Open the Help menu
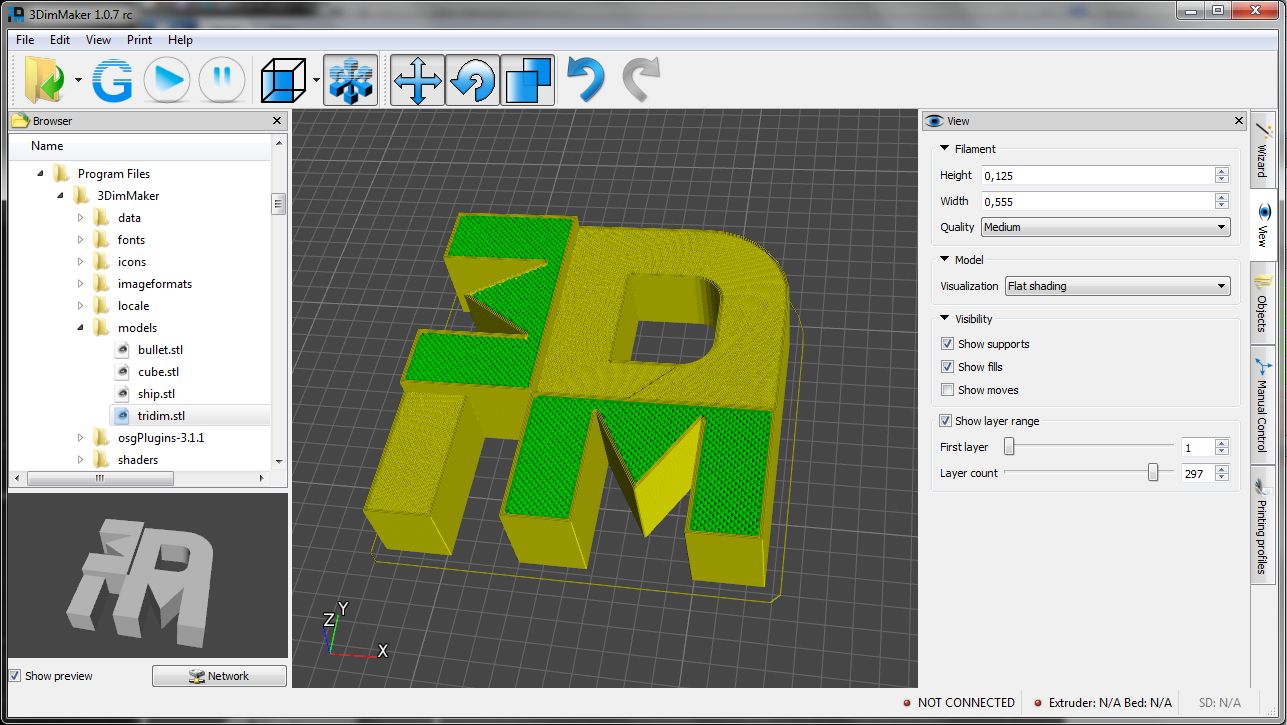Viewport: 1287px width, 725px height. click(x=180, y=40)
